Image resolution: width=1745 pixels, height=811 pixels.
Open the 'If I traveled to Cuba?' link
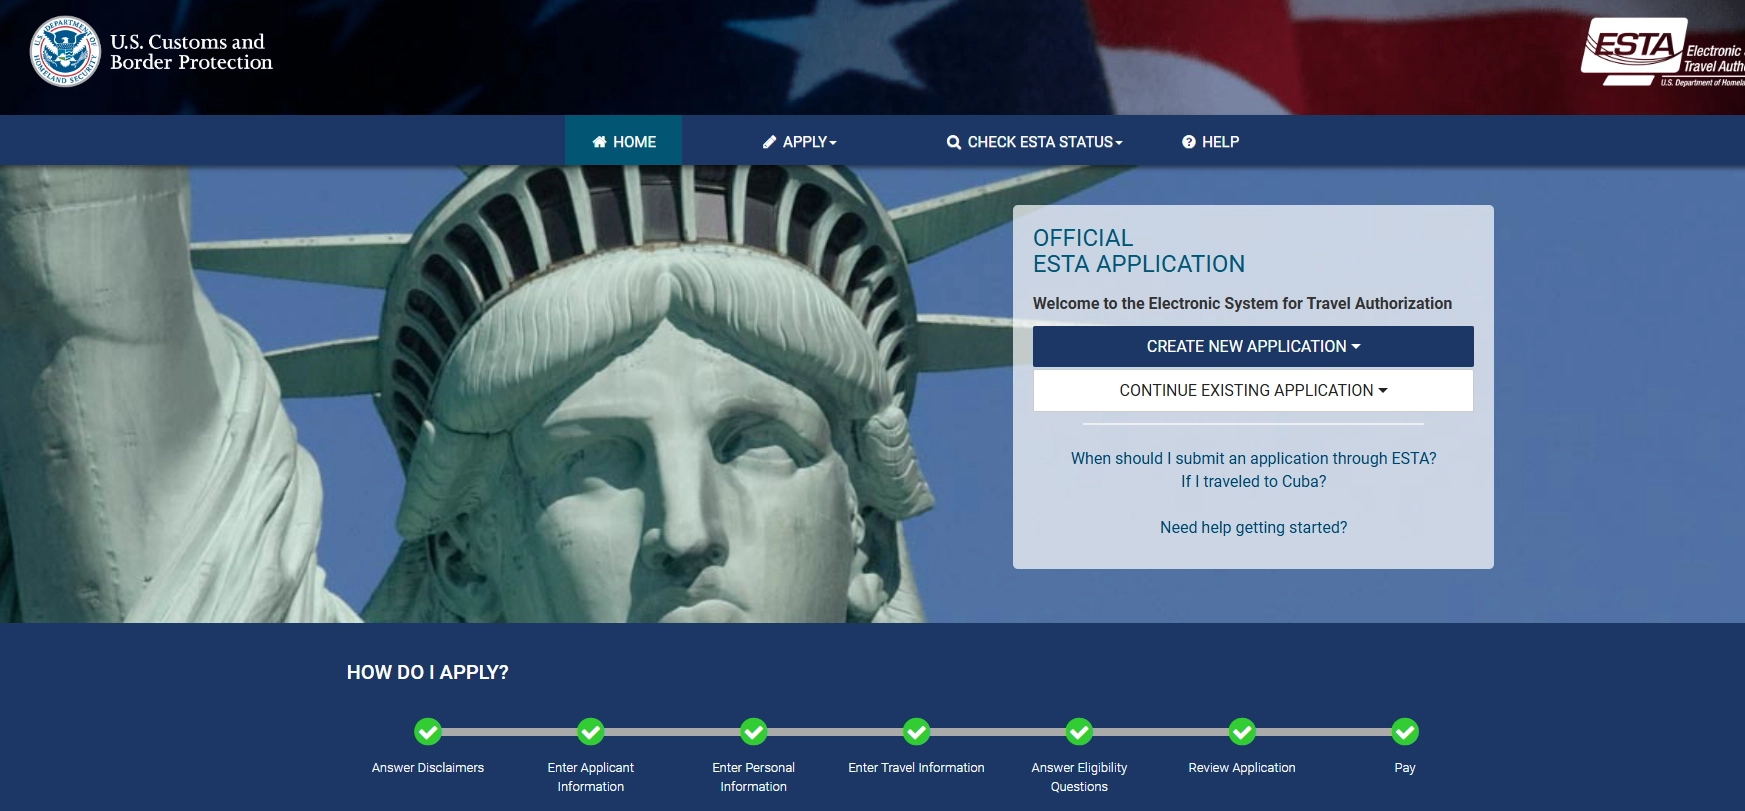(1253, 481)
